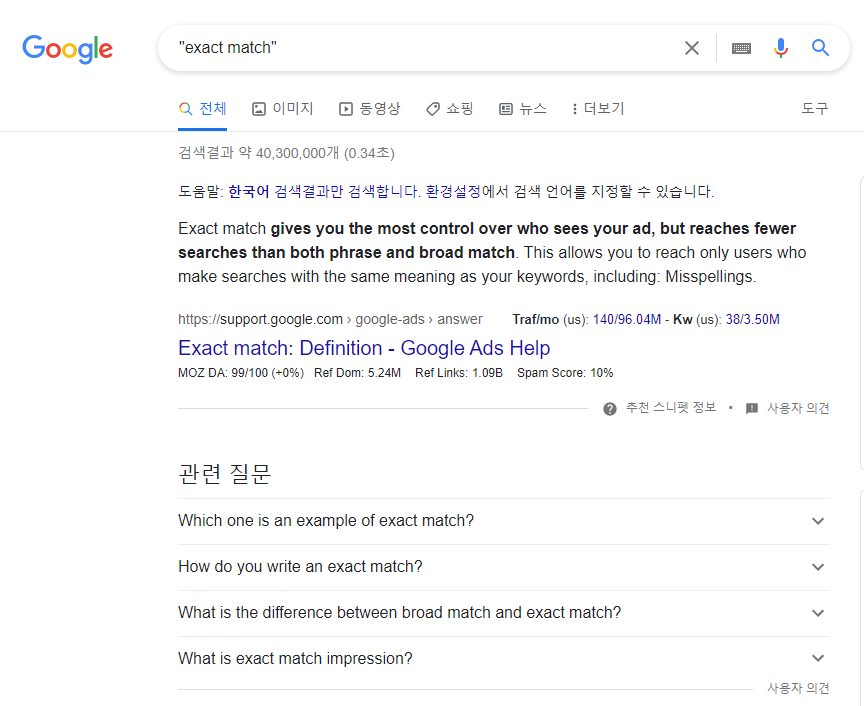Start voice search with the microphone icon

coord(780,48)
